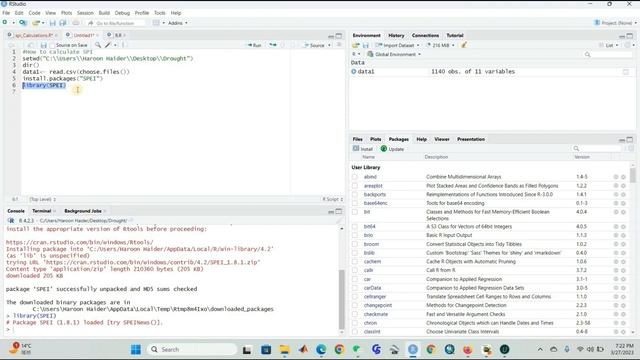Image resolution: width=640 pixels, height=360 pixels.
Task: Click the code tools wand icon
Action: (x=108, y=45)
